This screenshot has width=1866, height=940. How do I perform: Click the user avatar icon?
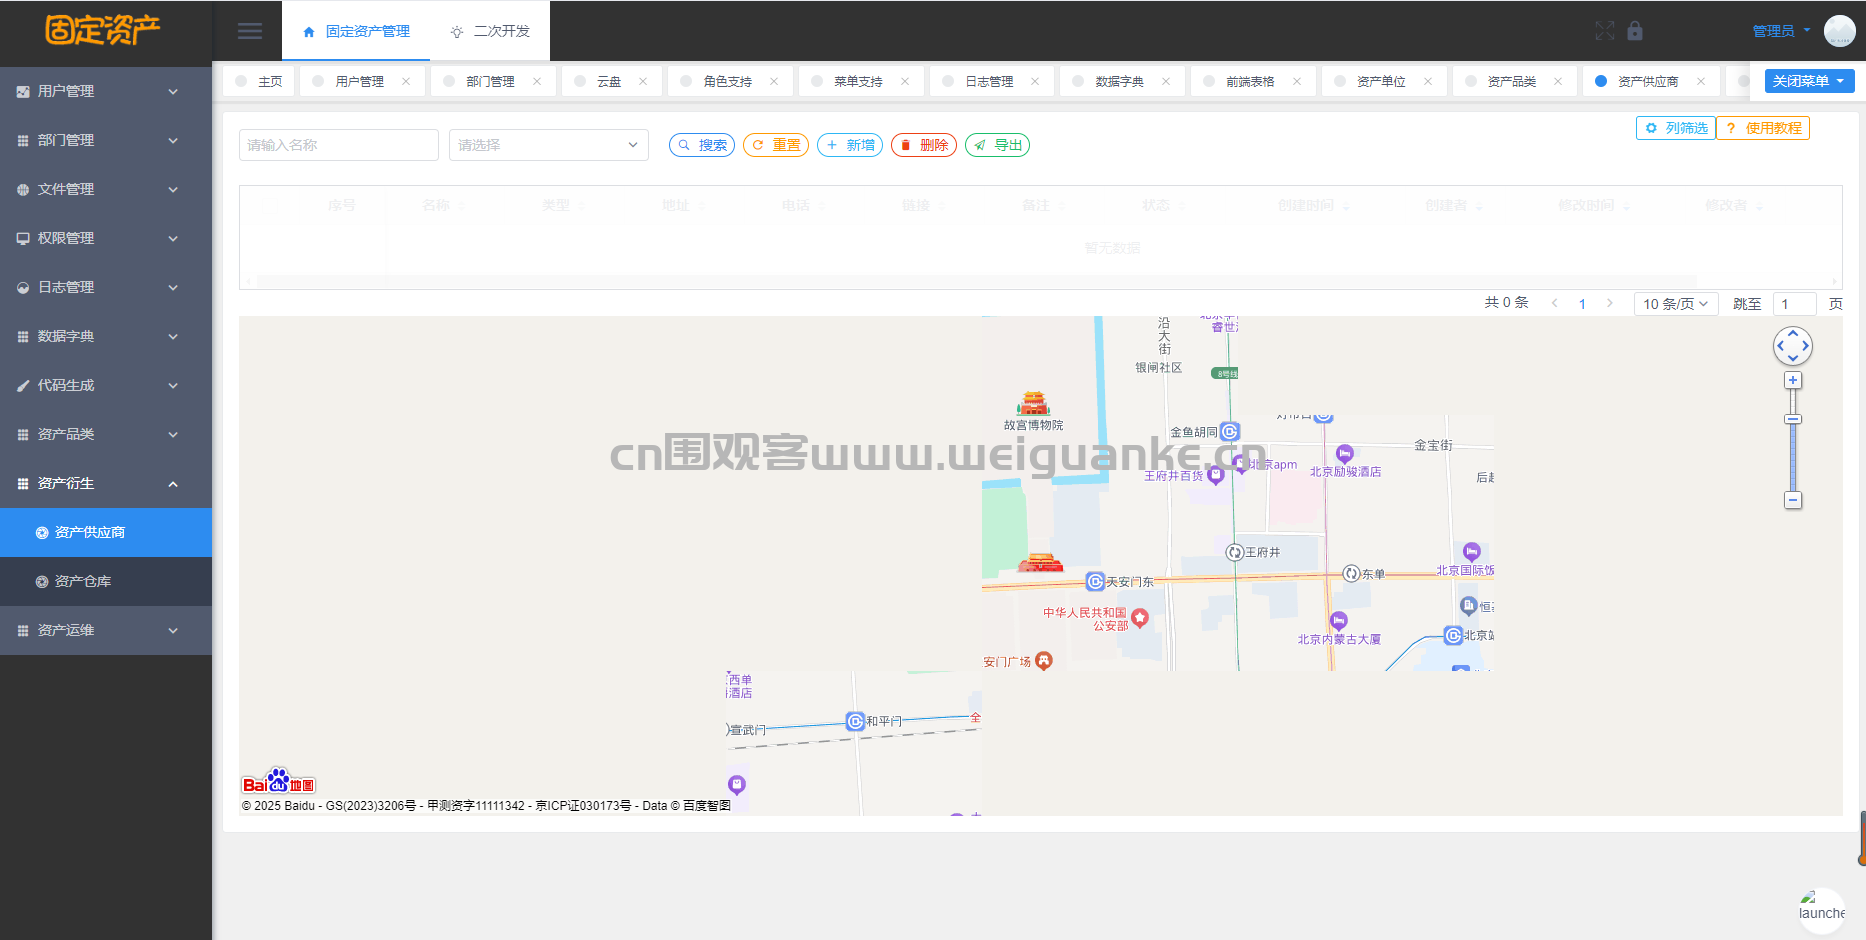[x=1839, y=31]
